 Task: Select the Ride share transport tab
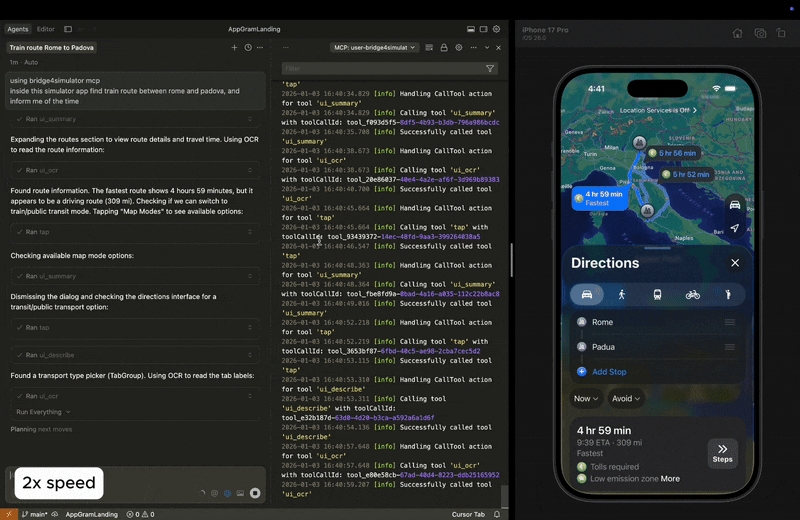coord(728,294)
